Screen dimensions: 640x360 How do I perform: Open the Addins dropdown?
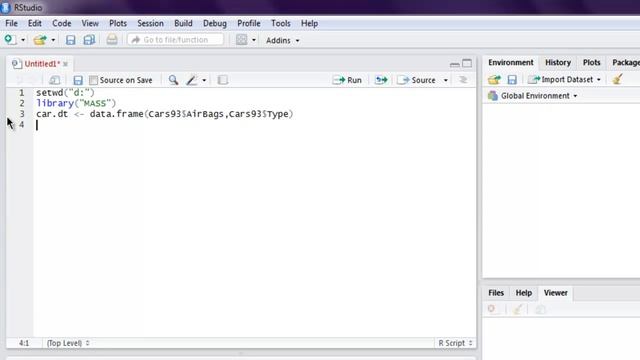click(x=282, y=40)
